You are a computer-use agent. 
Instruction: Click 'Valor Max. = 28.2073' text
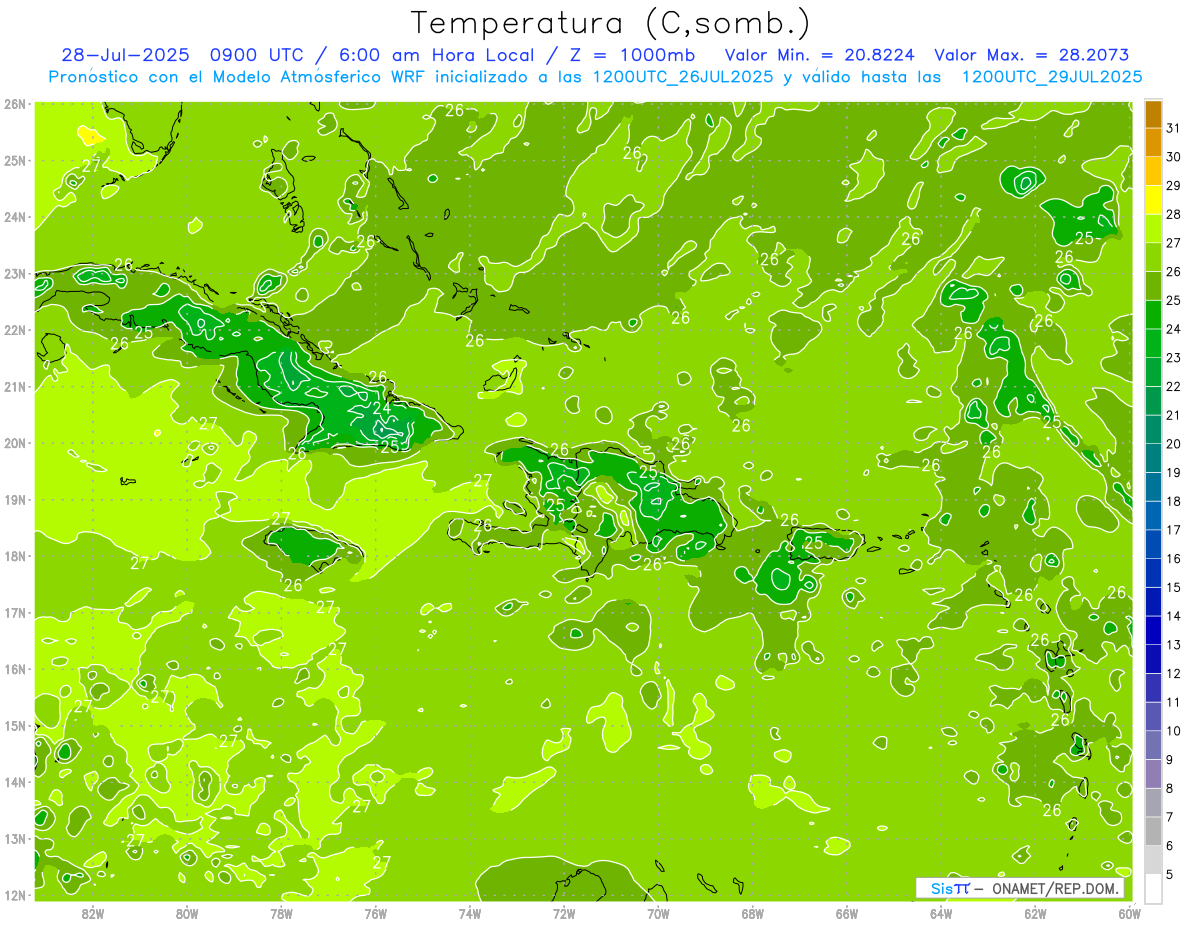(x=1032, y=55)
